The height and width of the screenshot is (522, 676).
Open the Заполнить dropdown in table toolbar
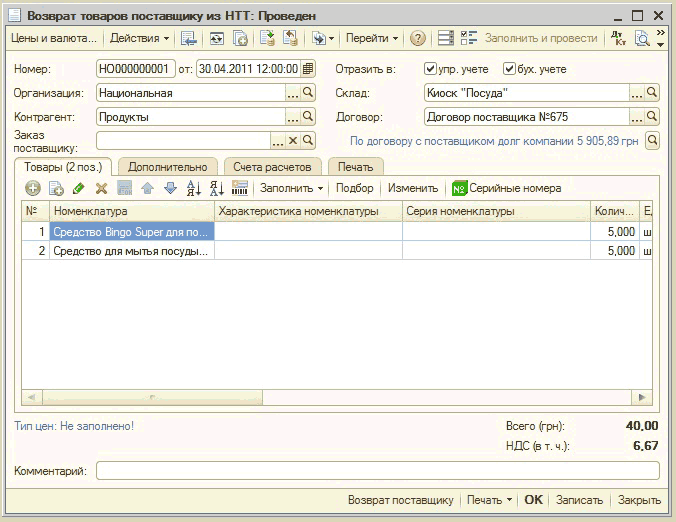point(291,188)
